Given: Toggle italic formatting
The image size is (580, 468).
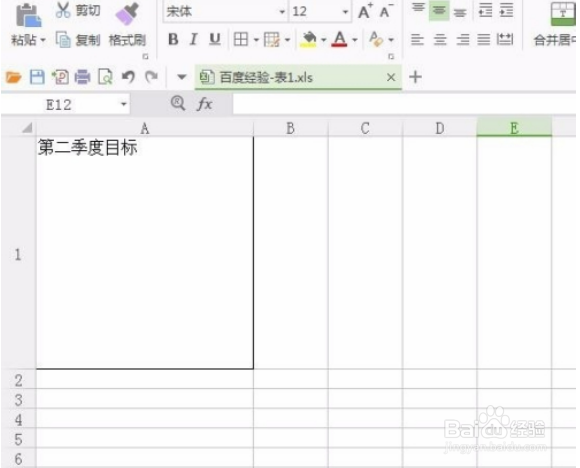Looking at the screenshot, I should [193, 39].
